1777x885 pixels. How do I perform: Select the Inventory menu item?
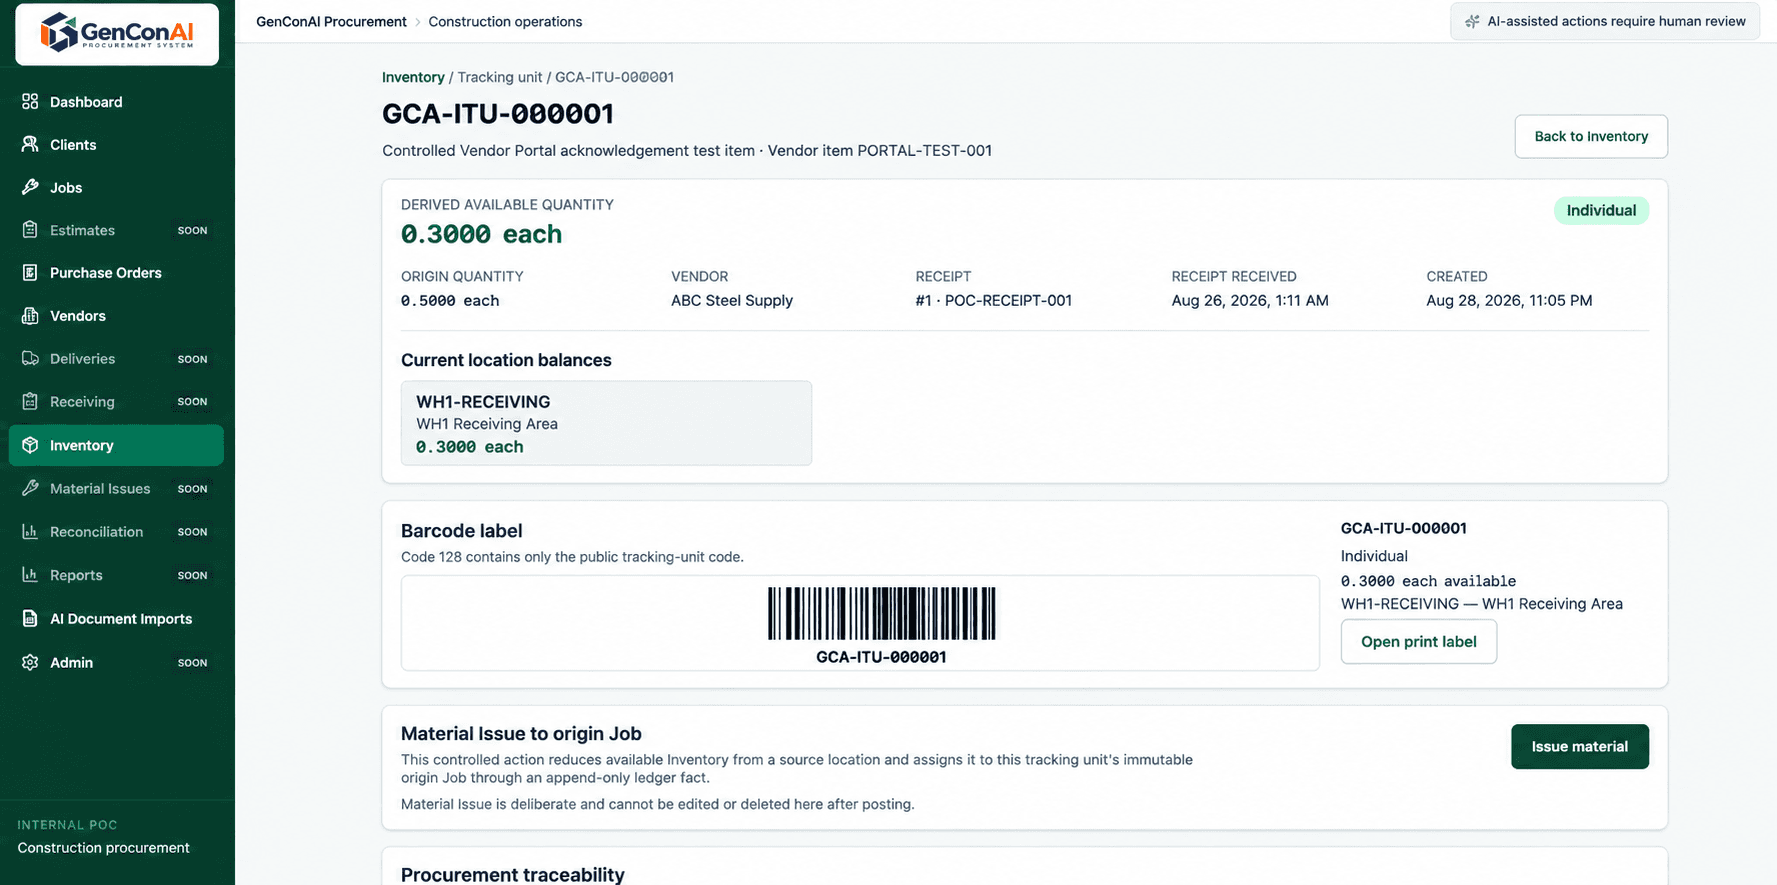(x=116, y=445)
